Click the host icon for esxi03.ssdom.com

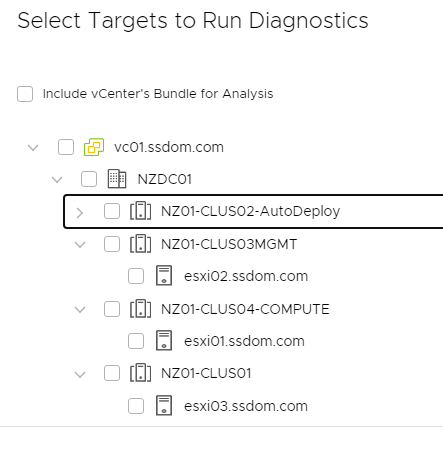[x=164, y=406]
